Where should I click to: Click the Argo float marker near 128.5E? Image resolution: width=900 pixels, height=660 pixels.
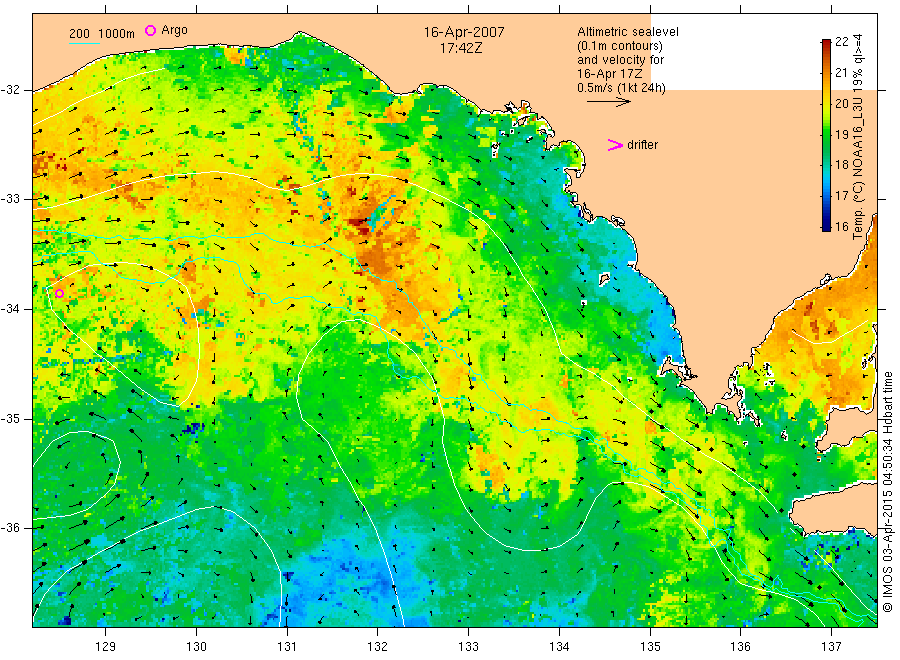[x=59, y=293]
